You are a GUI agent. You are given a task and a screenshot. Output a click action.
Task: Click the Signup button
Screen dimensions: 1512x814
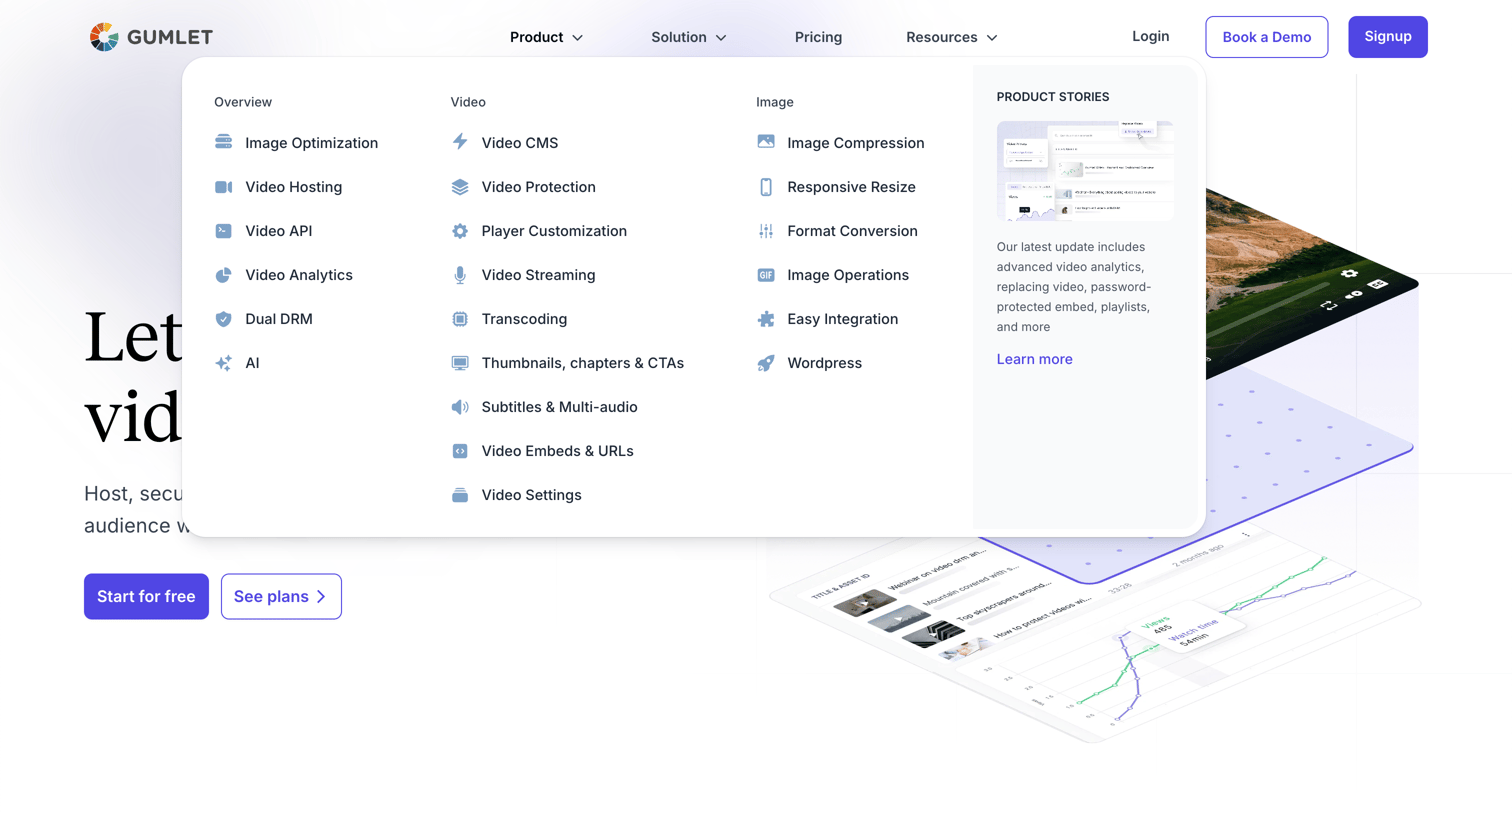[x=1387, y=37]
